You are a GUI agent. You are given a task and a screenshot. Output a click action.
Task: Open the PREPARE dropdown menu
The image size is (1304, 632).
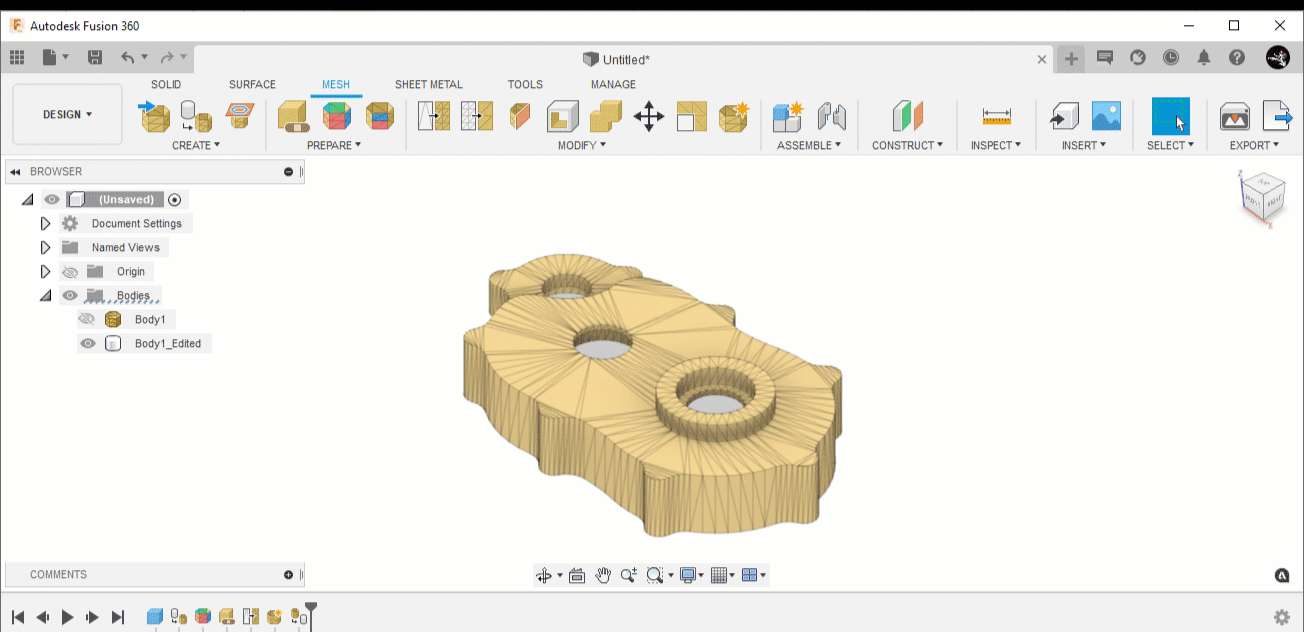[x=335, y=146]
